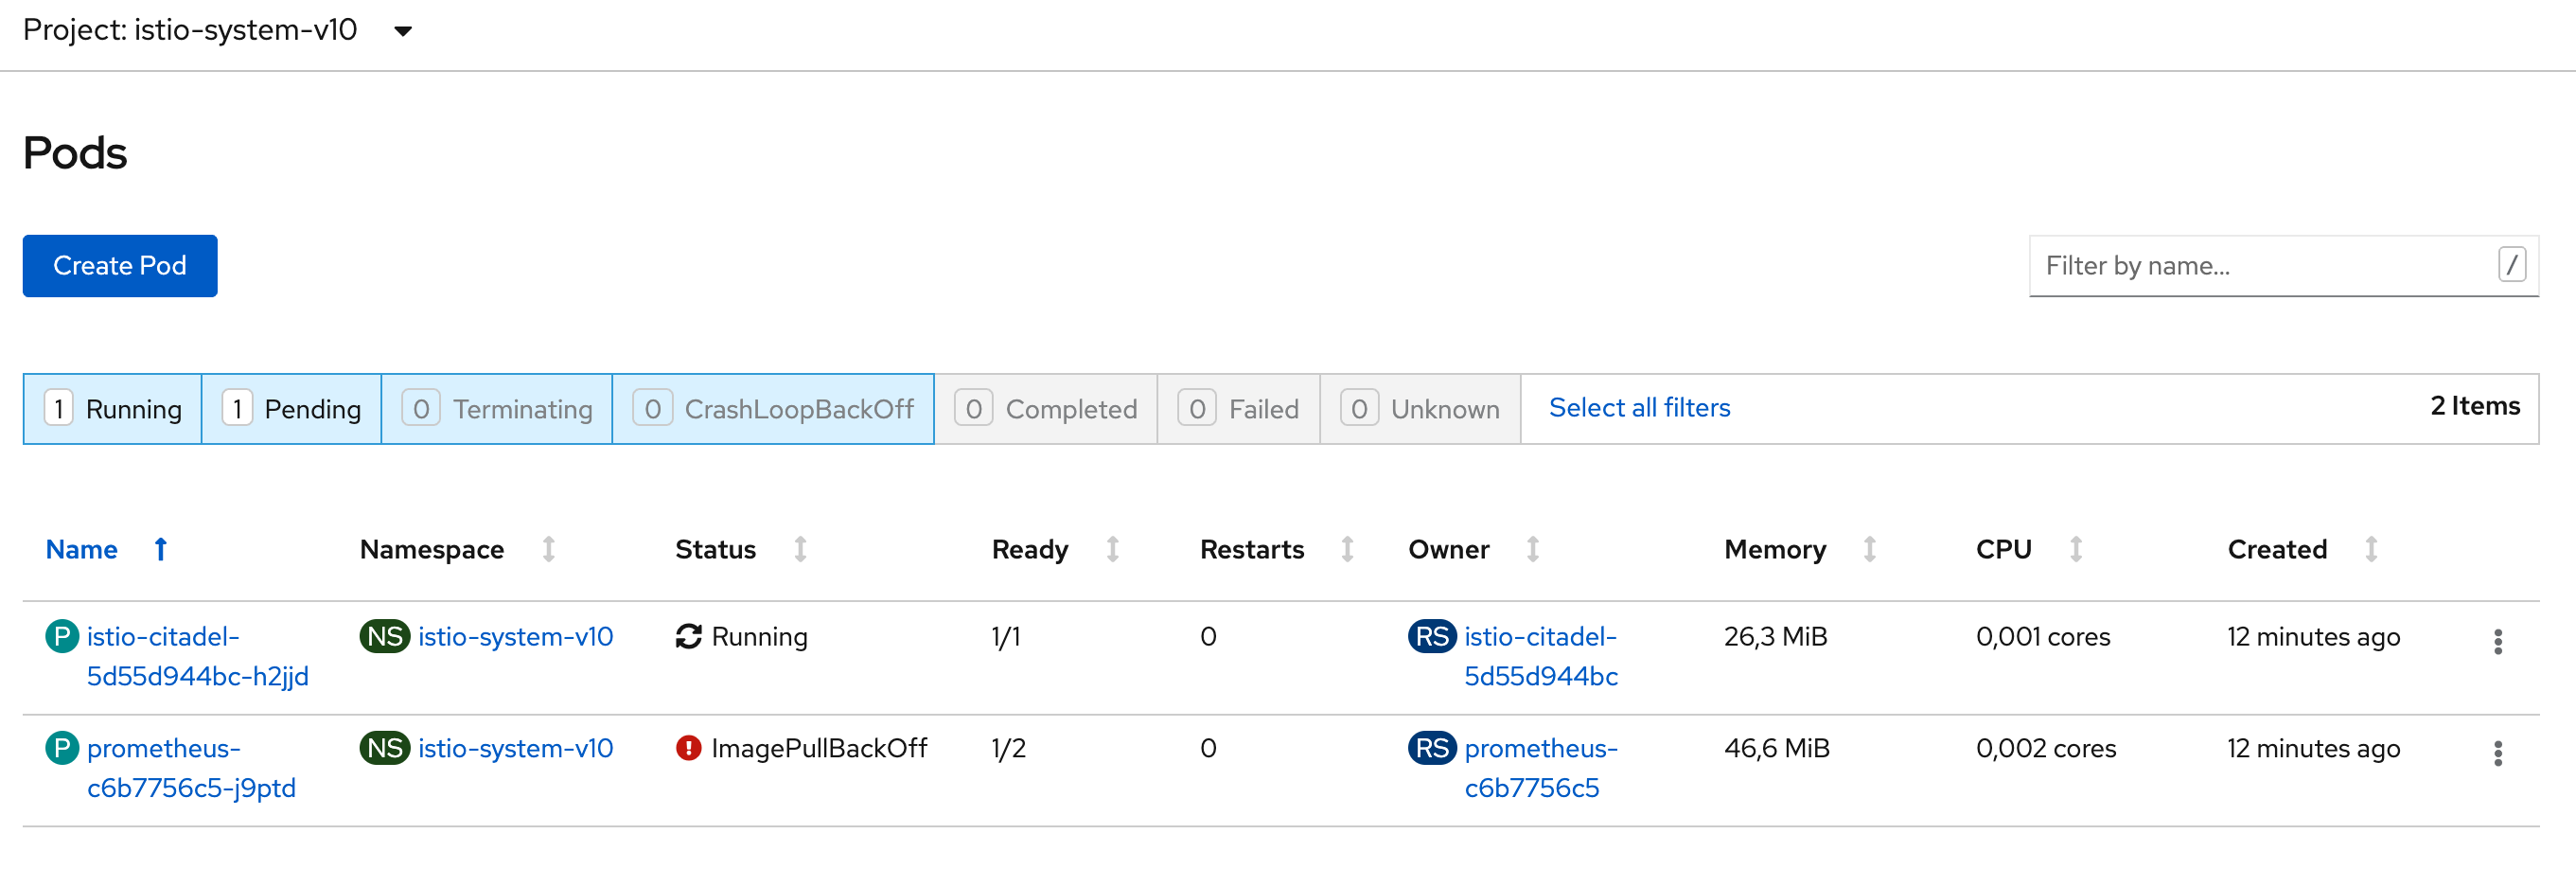This screenshot has width=2576, height=869.
Task: Open kebab menu for prometheus pod
Action: [2497, 754]
